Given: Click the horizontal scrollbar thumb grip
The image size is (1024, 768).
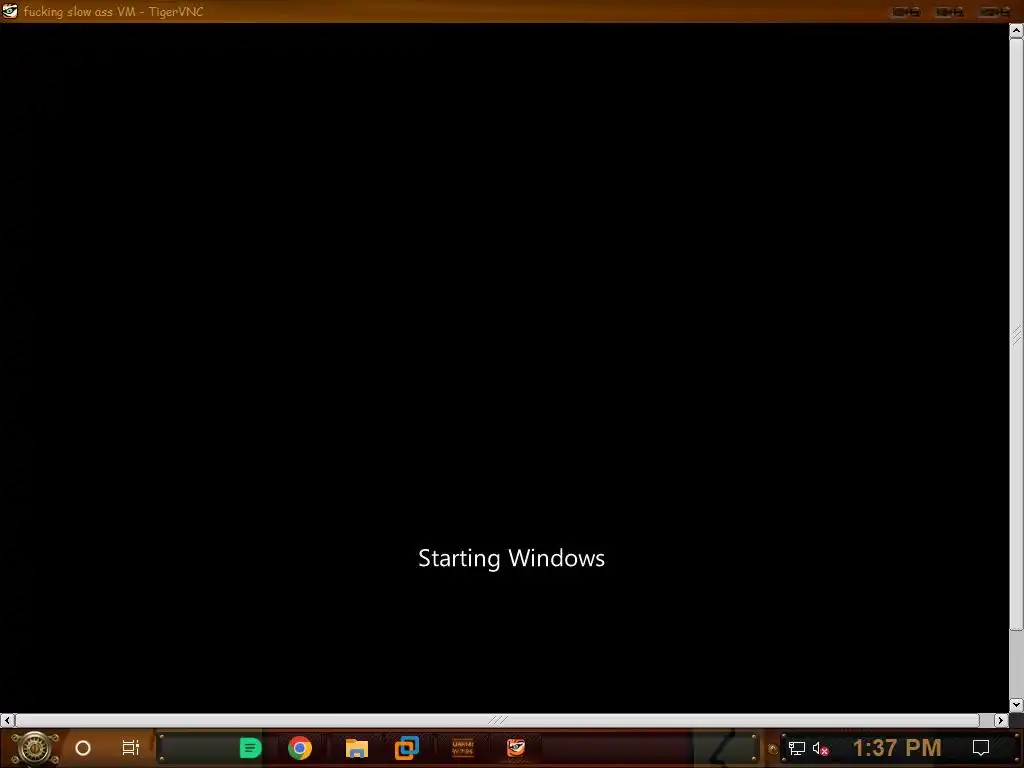Looking at the screenshot, I should 498,720.
